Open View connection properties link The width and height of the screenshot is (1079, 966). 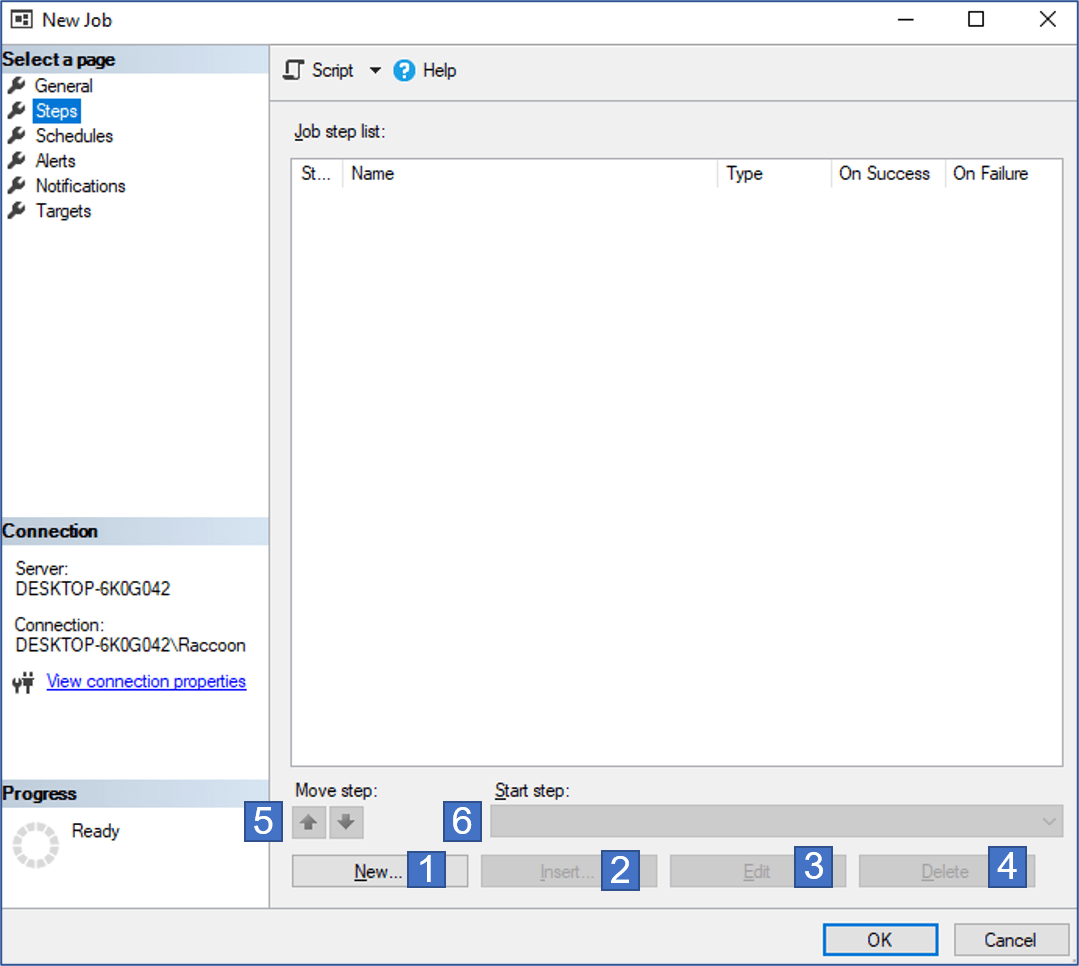[x=146, y=681]
